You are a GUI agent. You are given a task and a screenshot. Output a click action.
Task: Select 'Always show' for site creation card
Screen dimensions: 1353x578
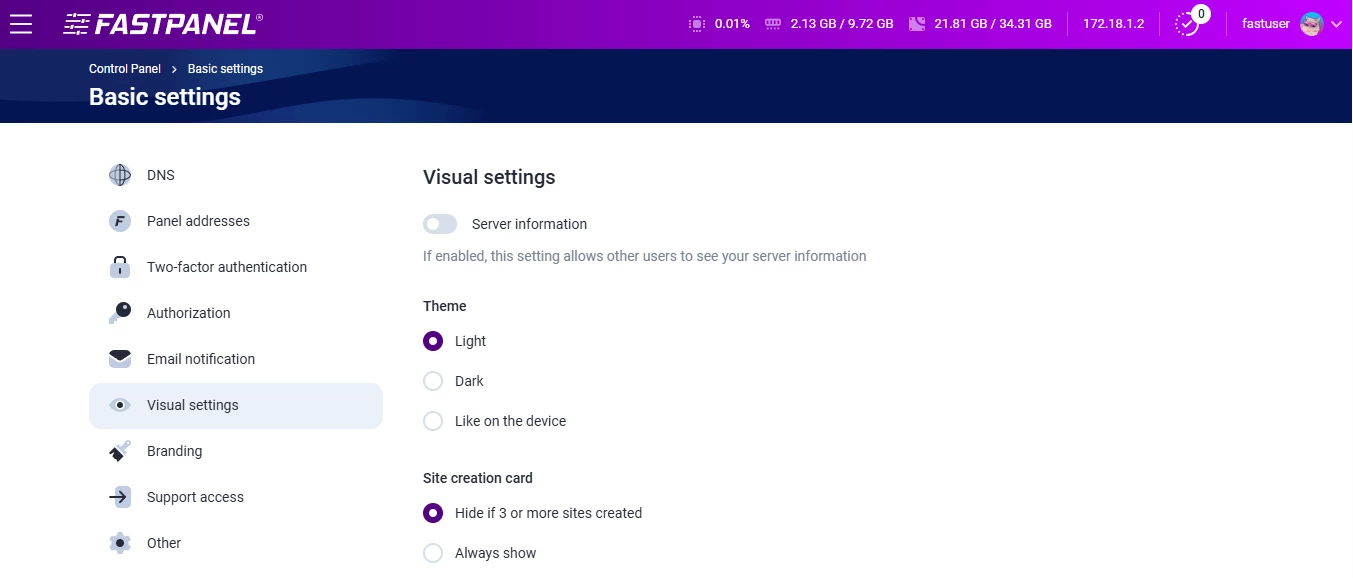tap(433, 553)
